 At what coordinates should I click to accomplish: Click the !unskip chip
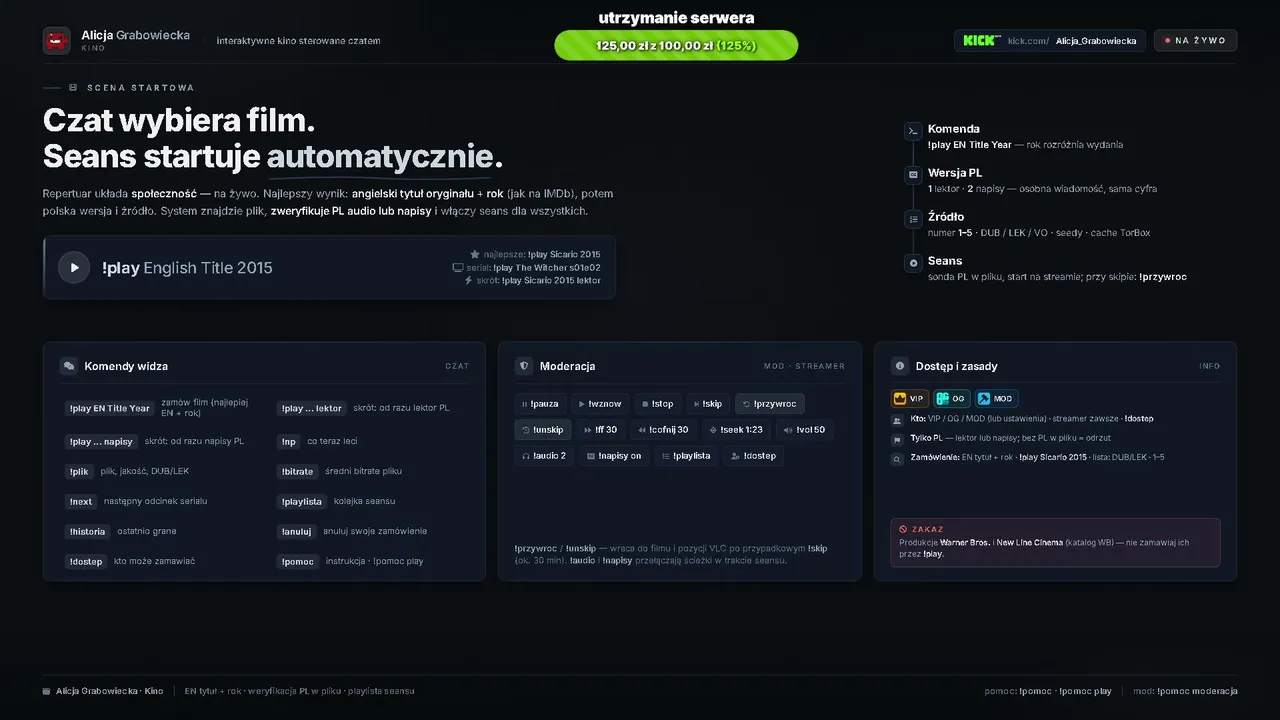tap(543, 430)
